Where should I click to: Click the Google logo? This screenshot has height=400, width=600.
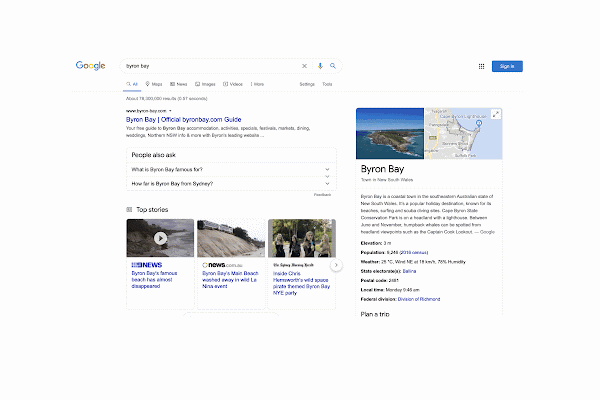click(x=90, y=65)
